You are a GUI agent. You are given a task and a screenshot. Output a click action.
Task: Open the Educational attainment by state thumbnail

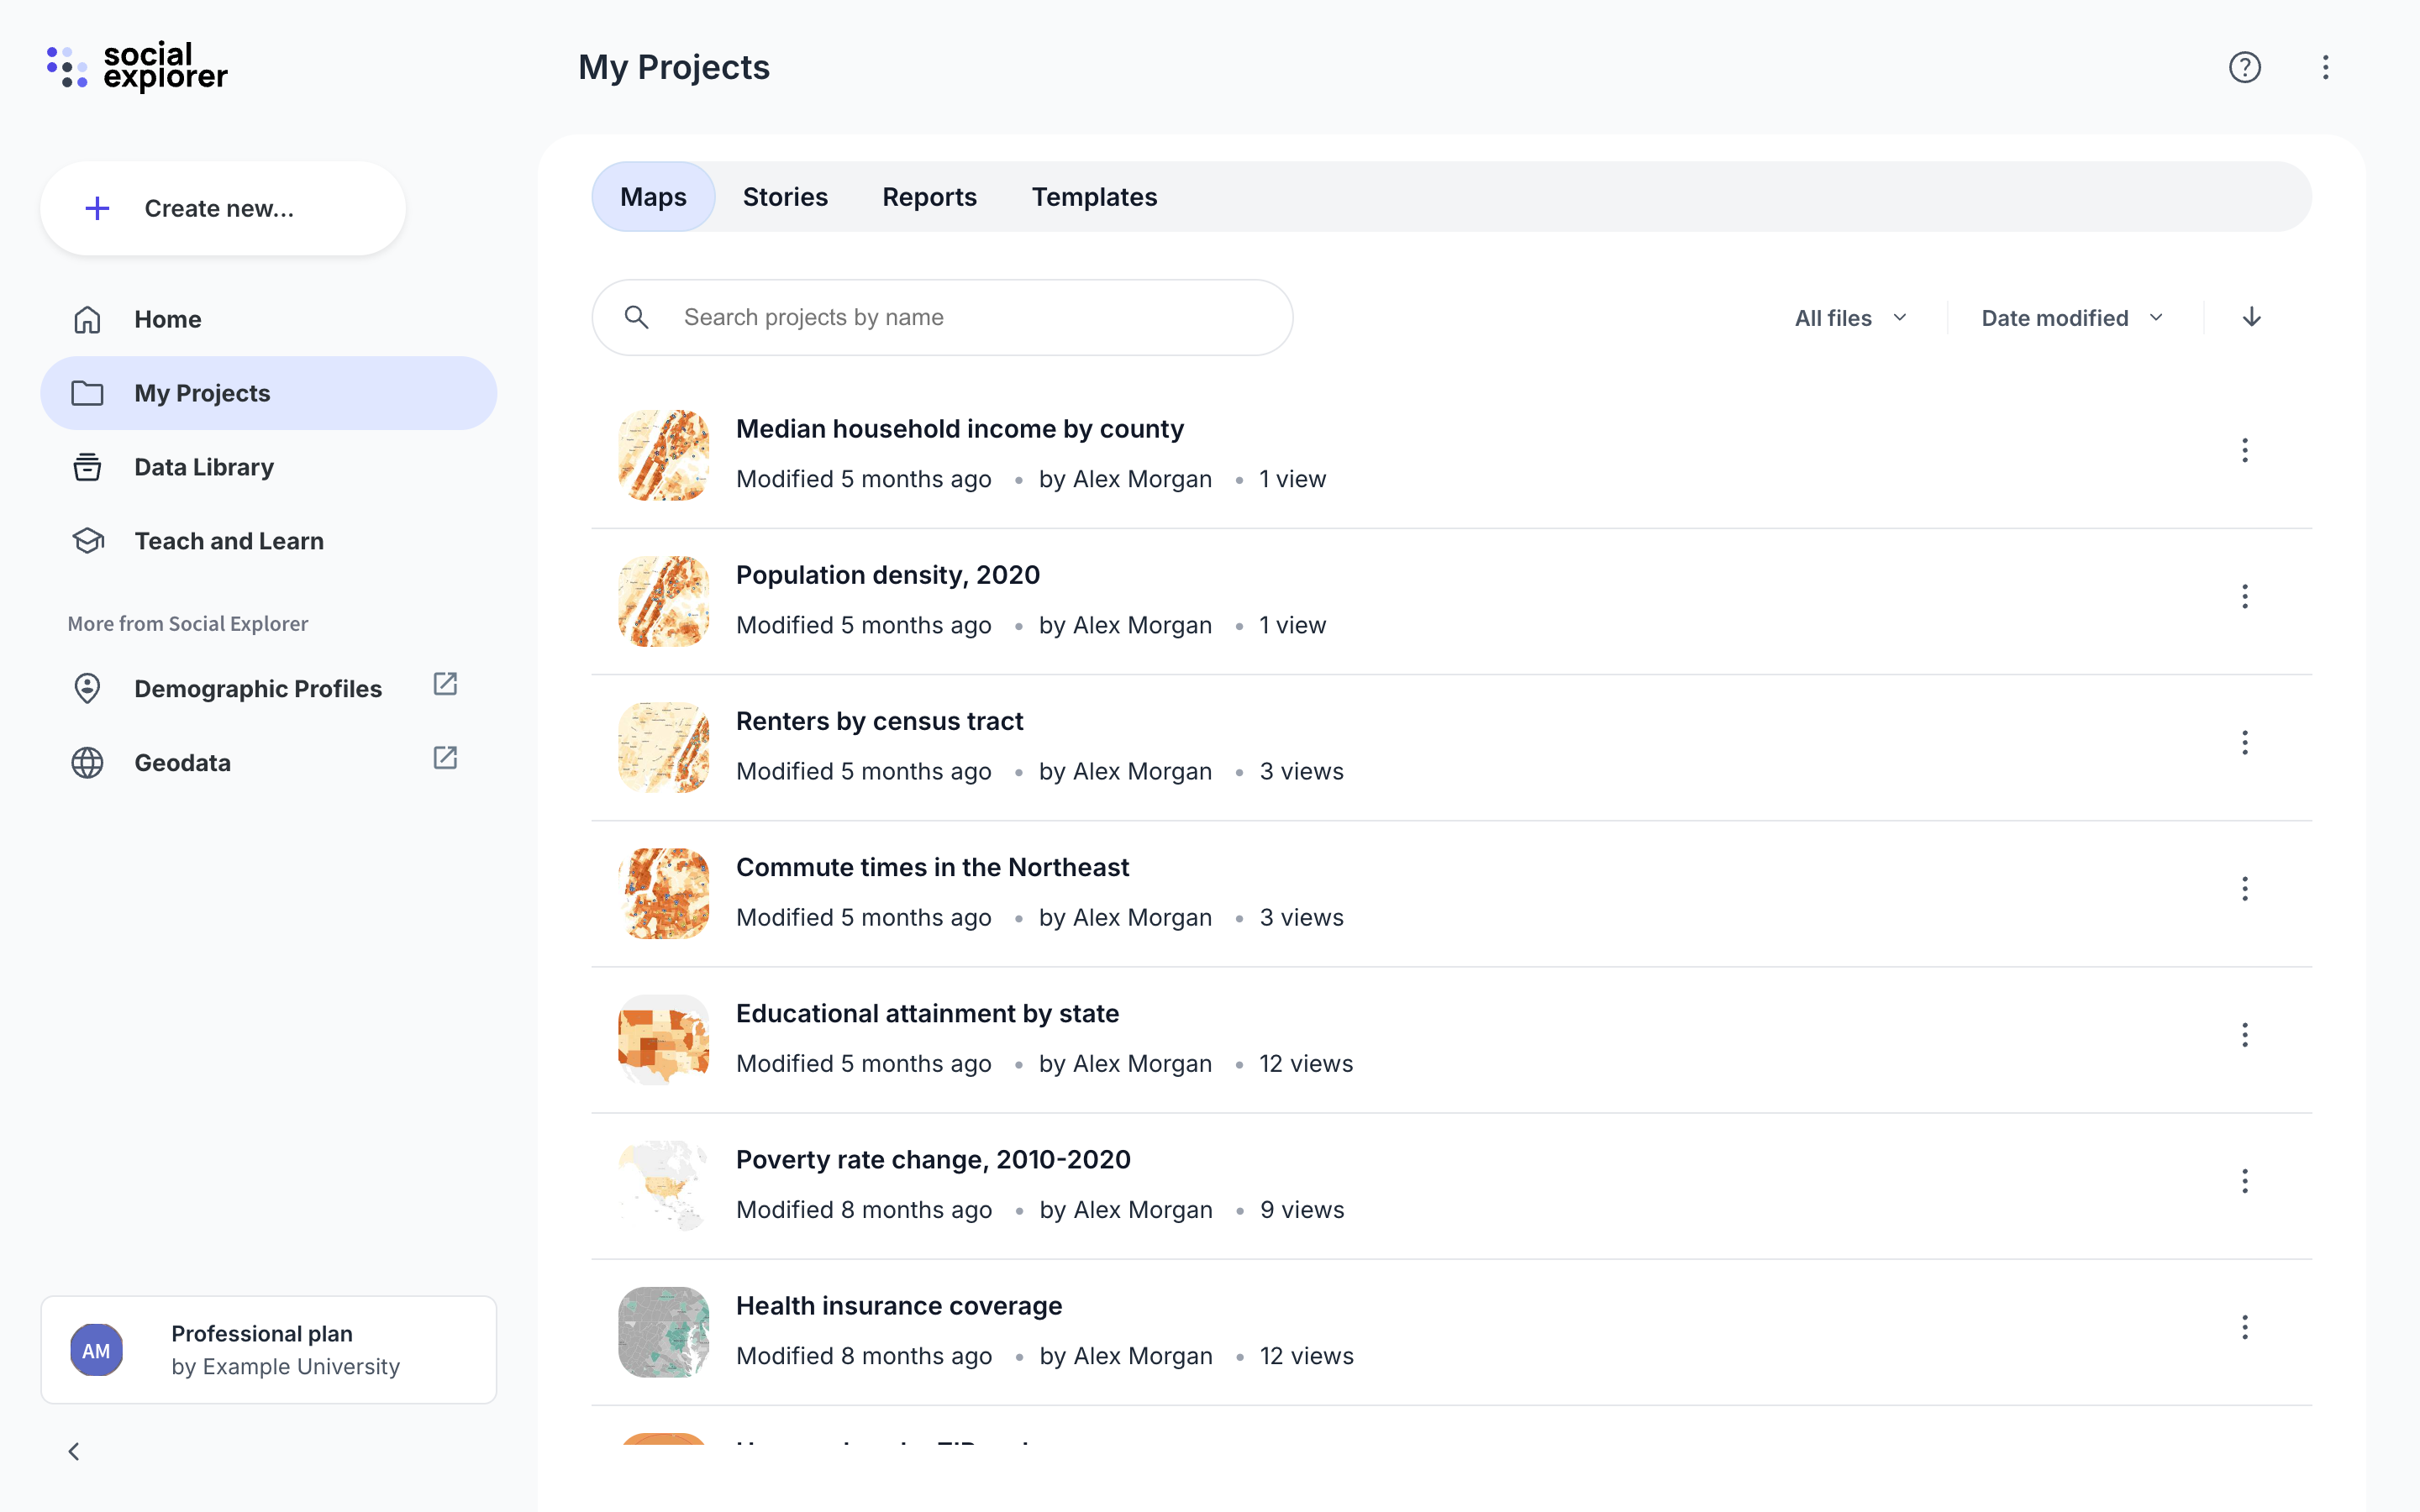664,1040
